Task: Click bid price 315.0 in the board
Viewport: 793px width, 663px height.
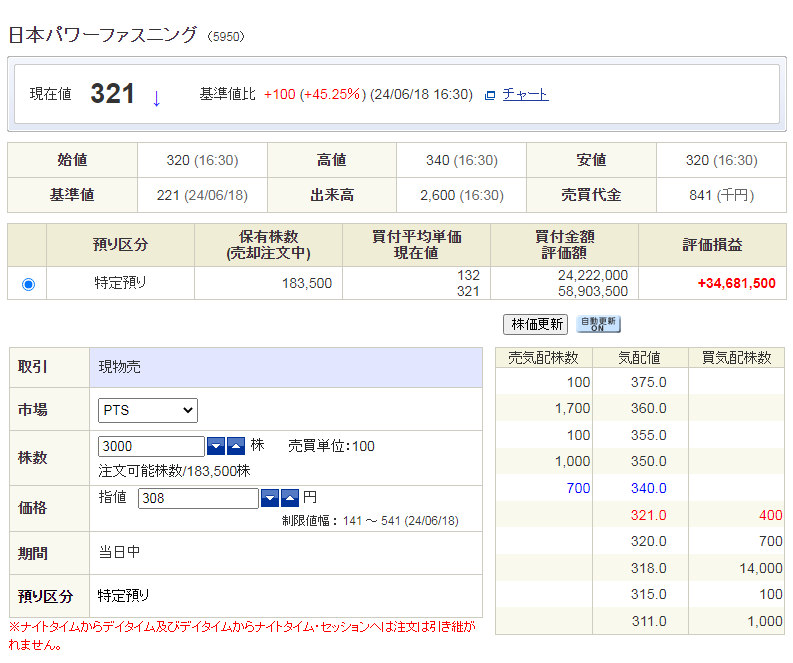Action: (x=648, y=594)
